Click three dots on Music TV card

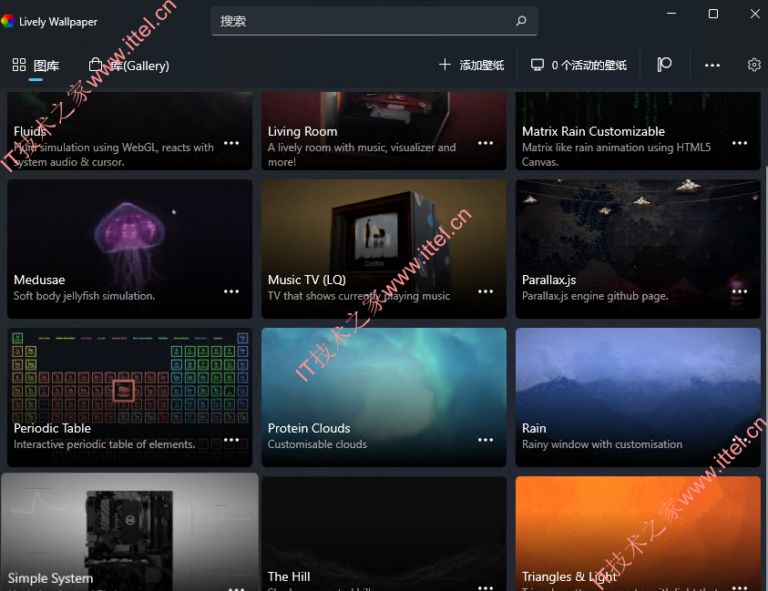(x=486, y=292)
